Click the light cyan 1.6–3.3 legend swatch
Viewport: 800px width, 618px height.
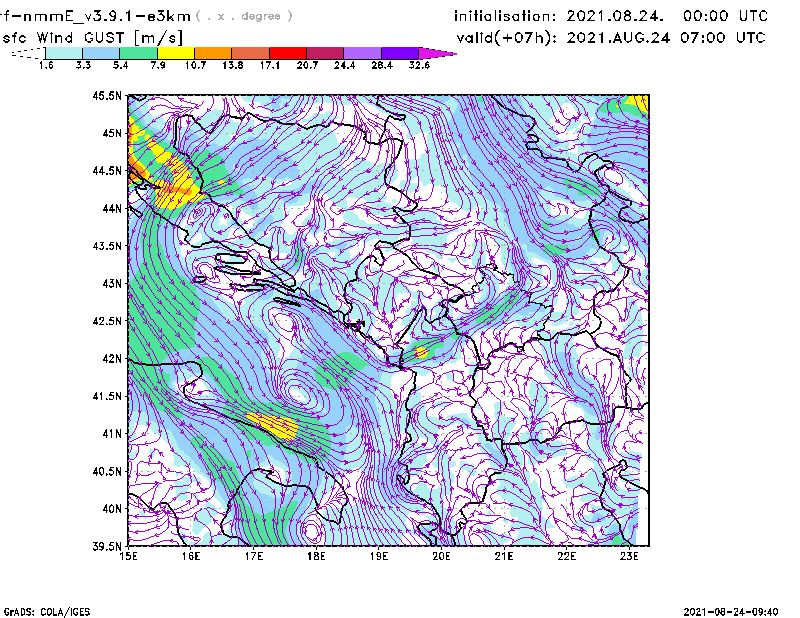pyautogui.click(x=64, y=53)
